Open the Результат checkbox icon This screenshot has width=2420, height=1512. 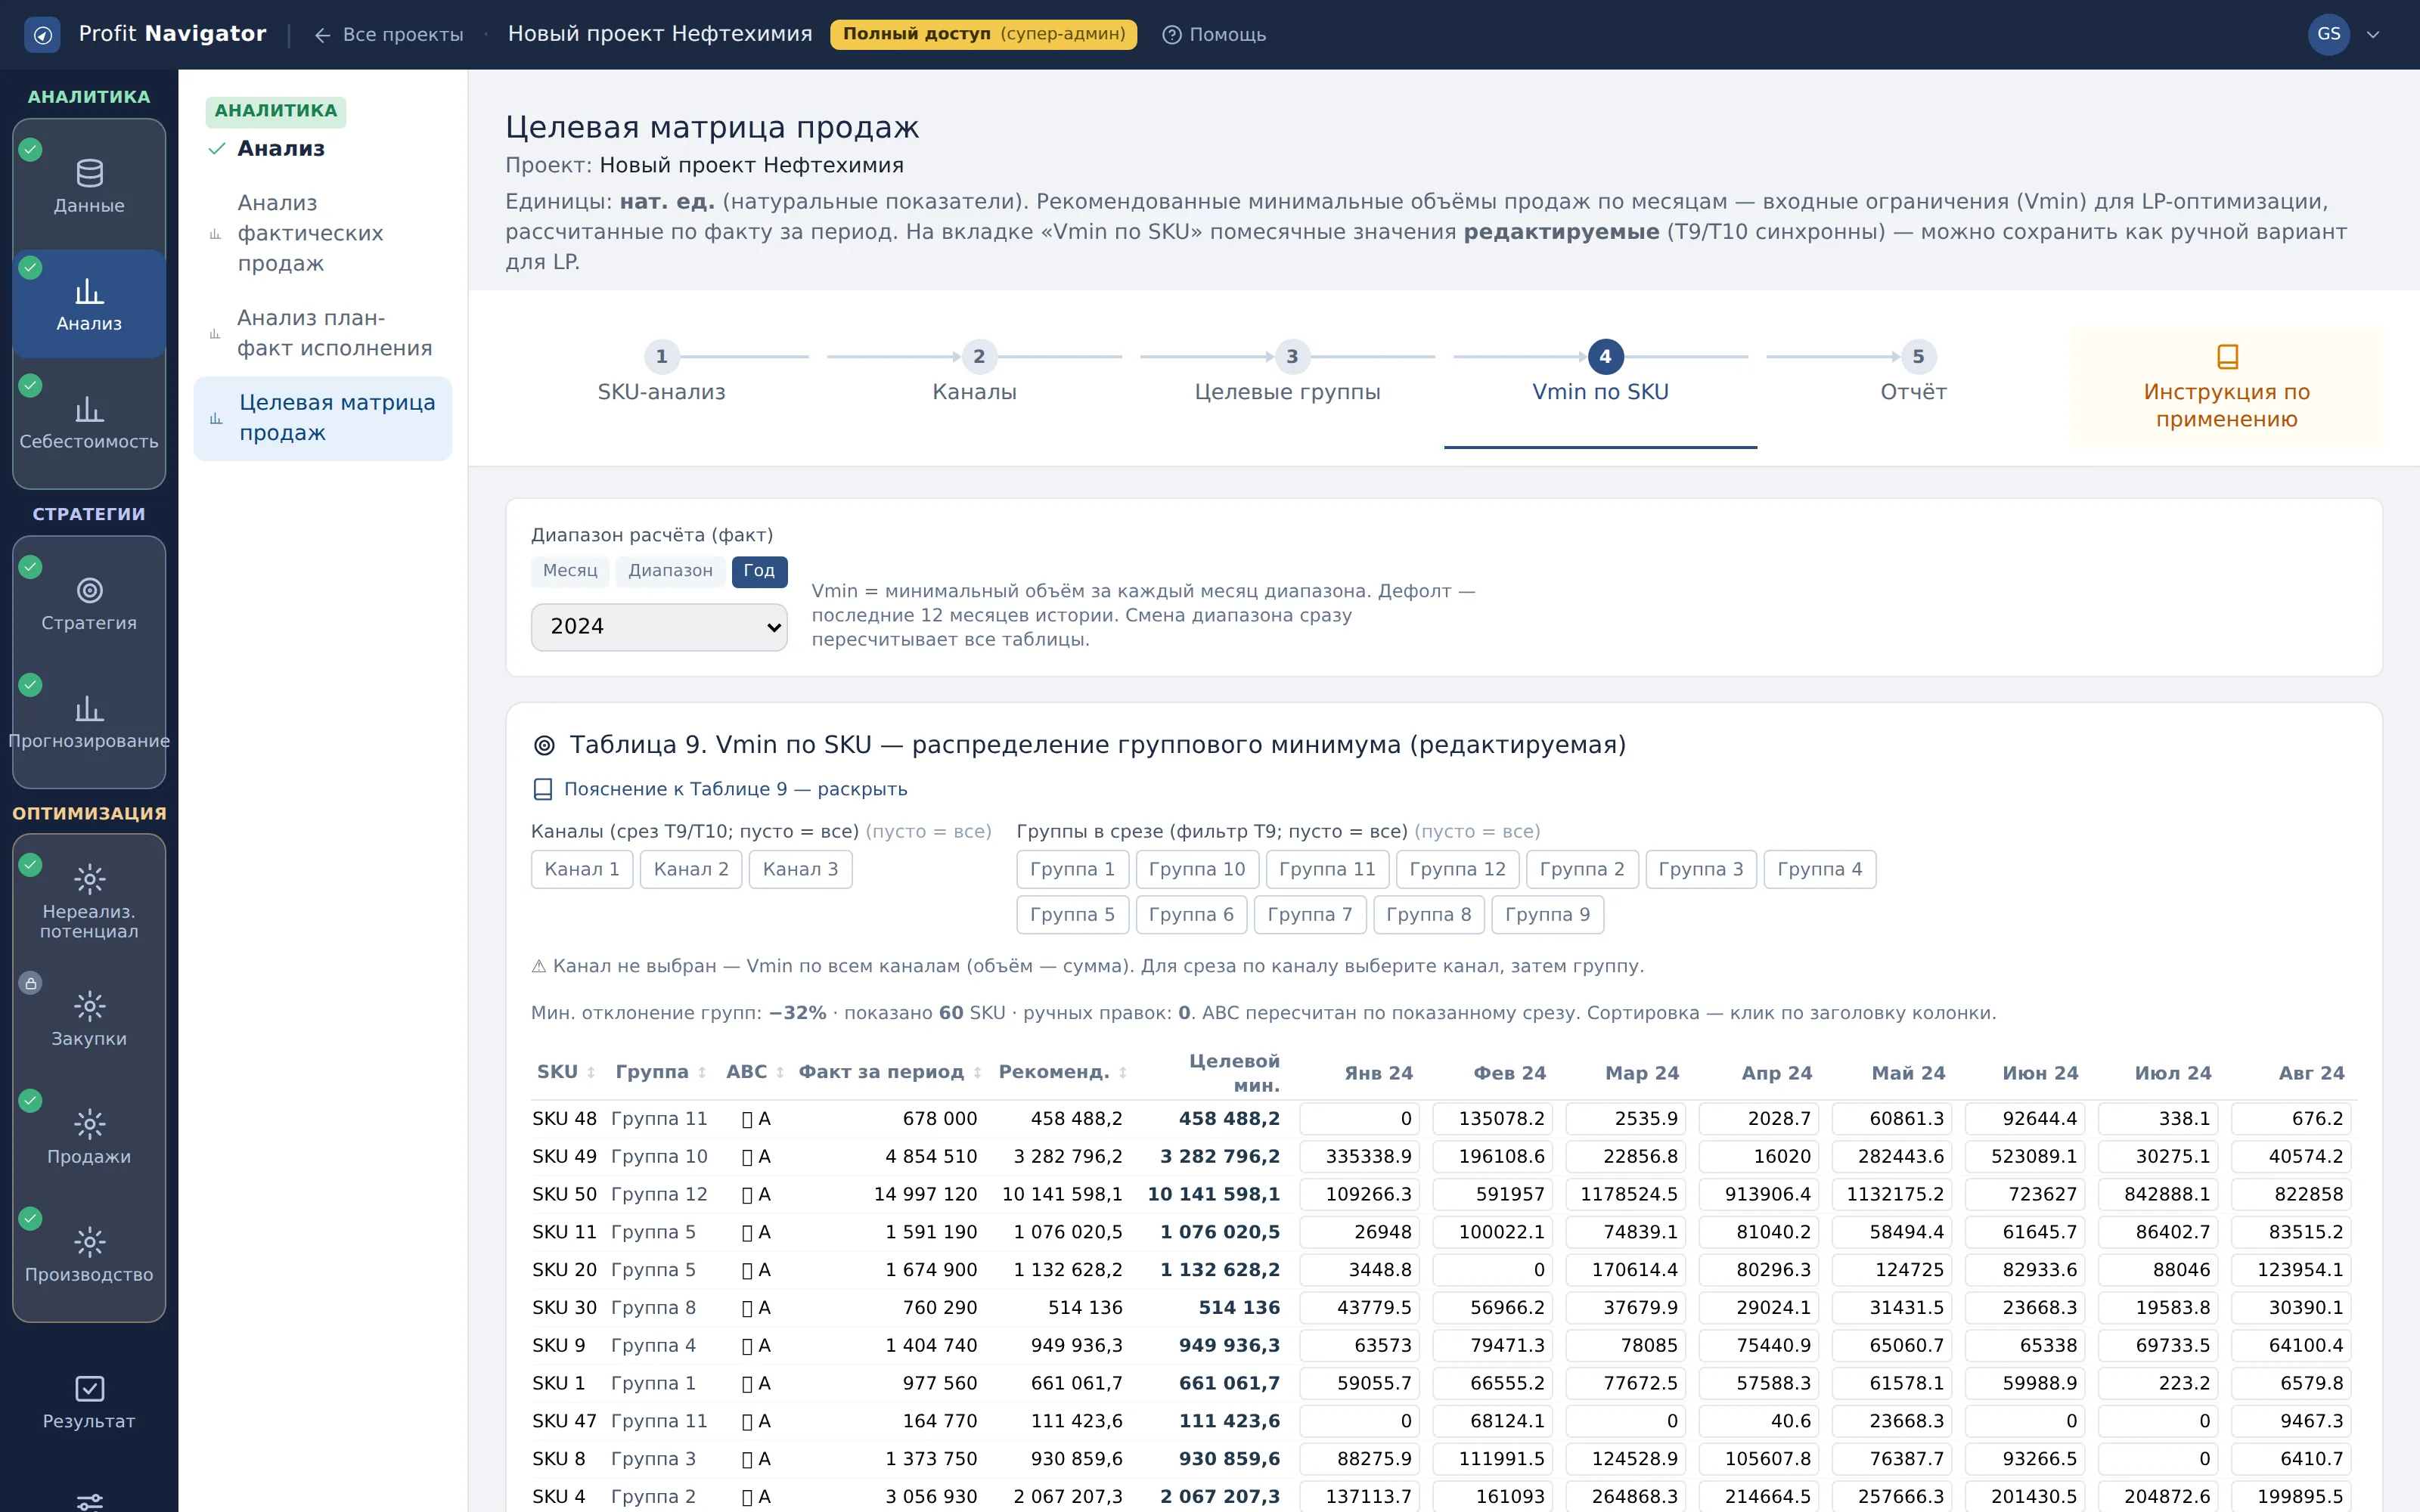click(89, 1388)
